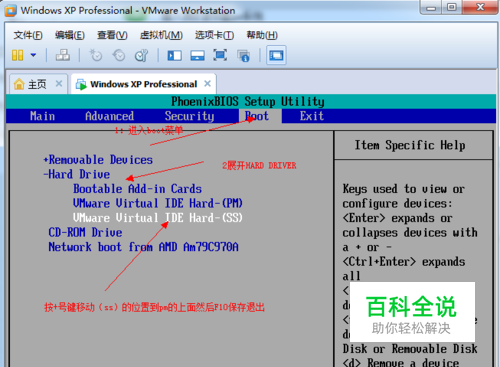Revert to snapshot using the clock-arrow icon
500x367 pixels.
(x=119, y=55)
